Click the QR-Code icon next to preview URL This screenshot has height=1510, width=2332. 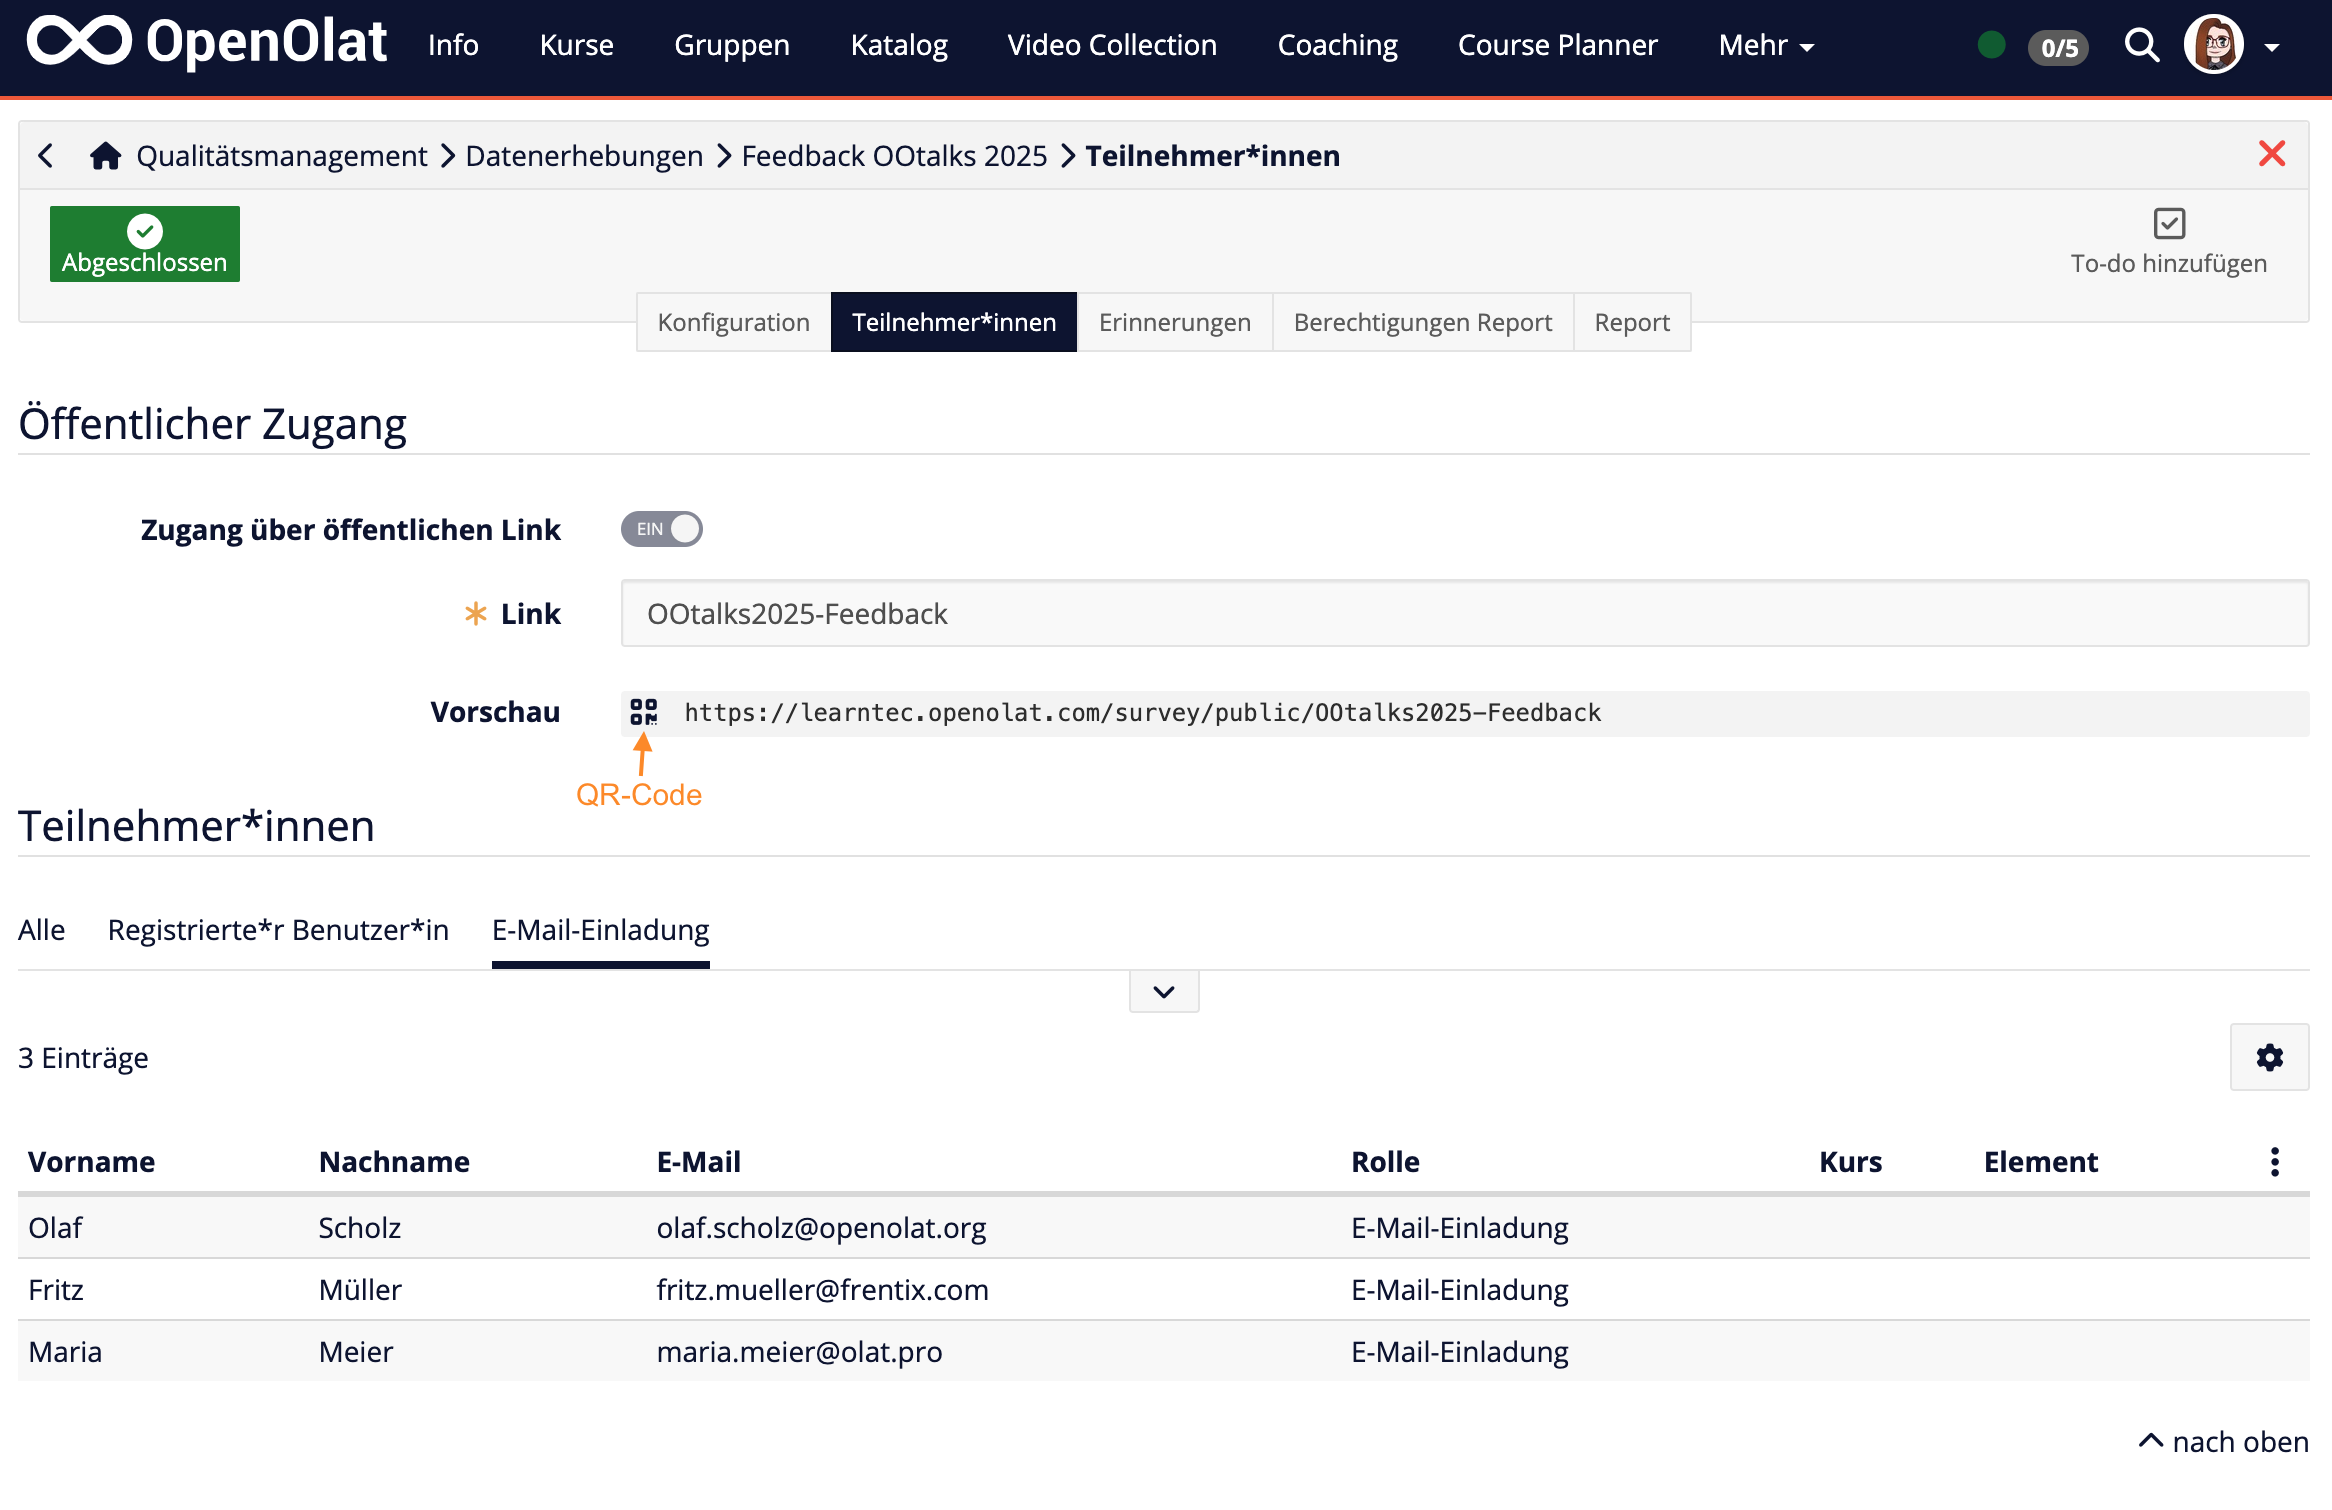click(643, 712)
